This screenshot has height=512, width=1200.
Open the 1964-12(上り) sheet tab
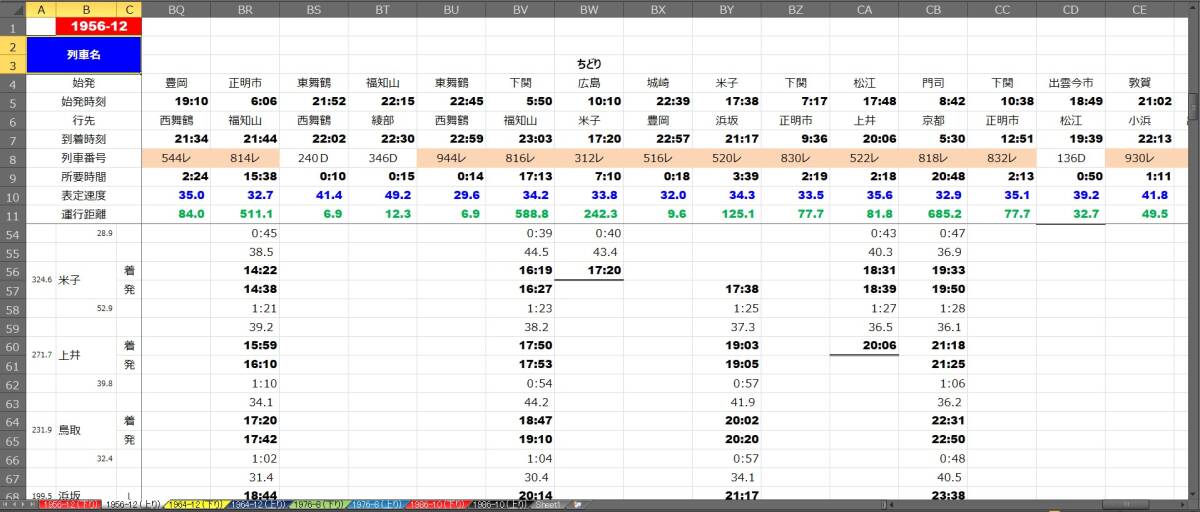pos(259,505)
